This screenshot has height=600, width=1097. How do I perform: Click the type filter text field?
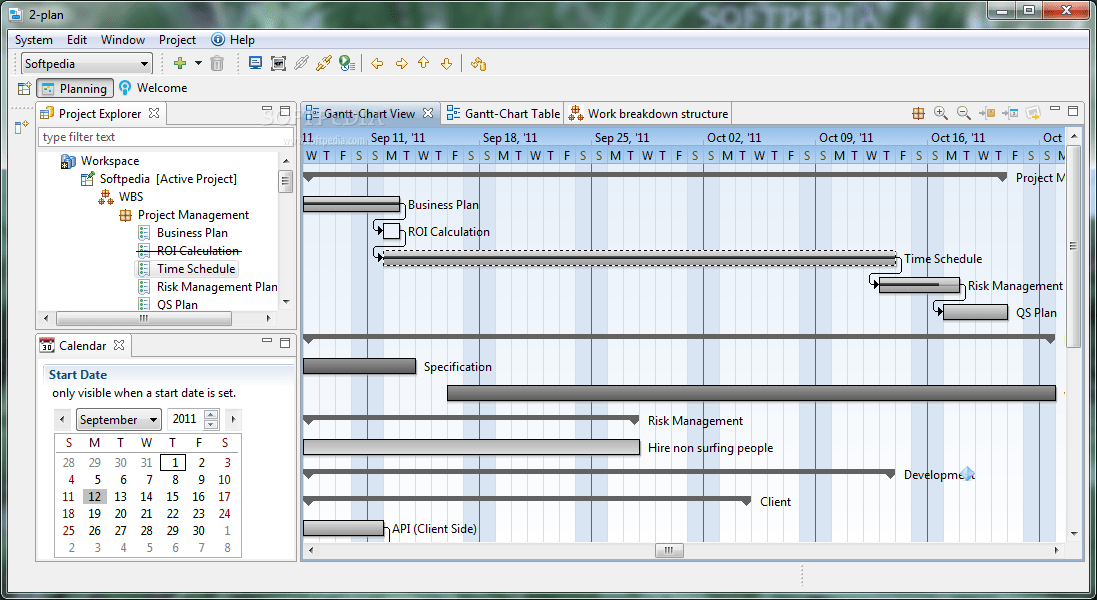[165, 137]
